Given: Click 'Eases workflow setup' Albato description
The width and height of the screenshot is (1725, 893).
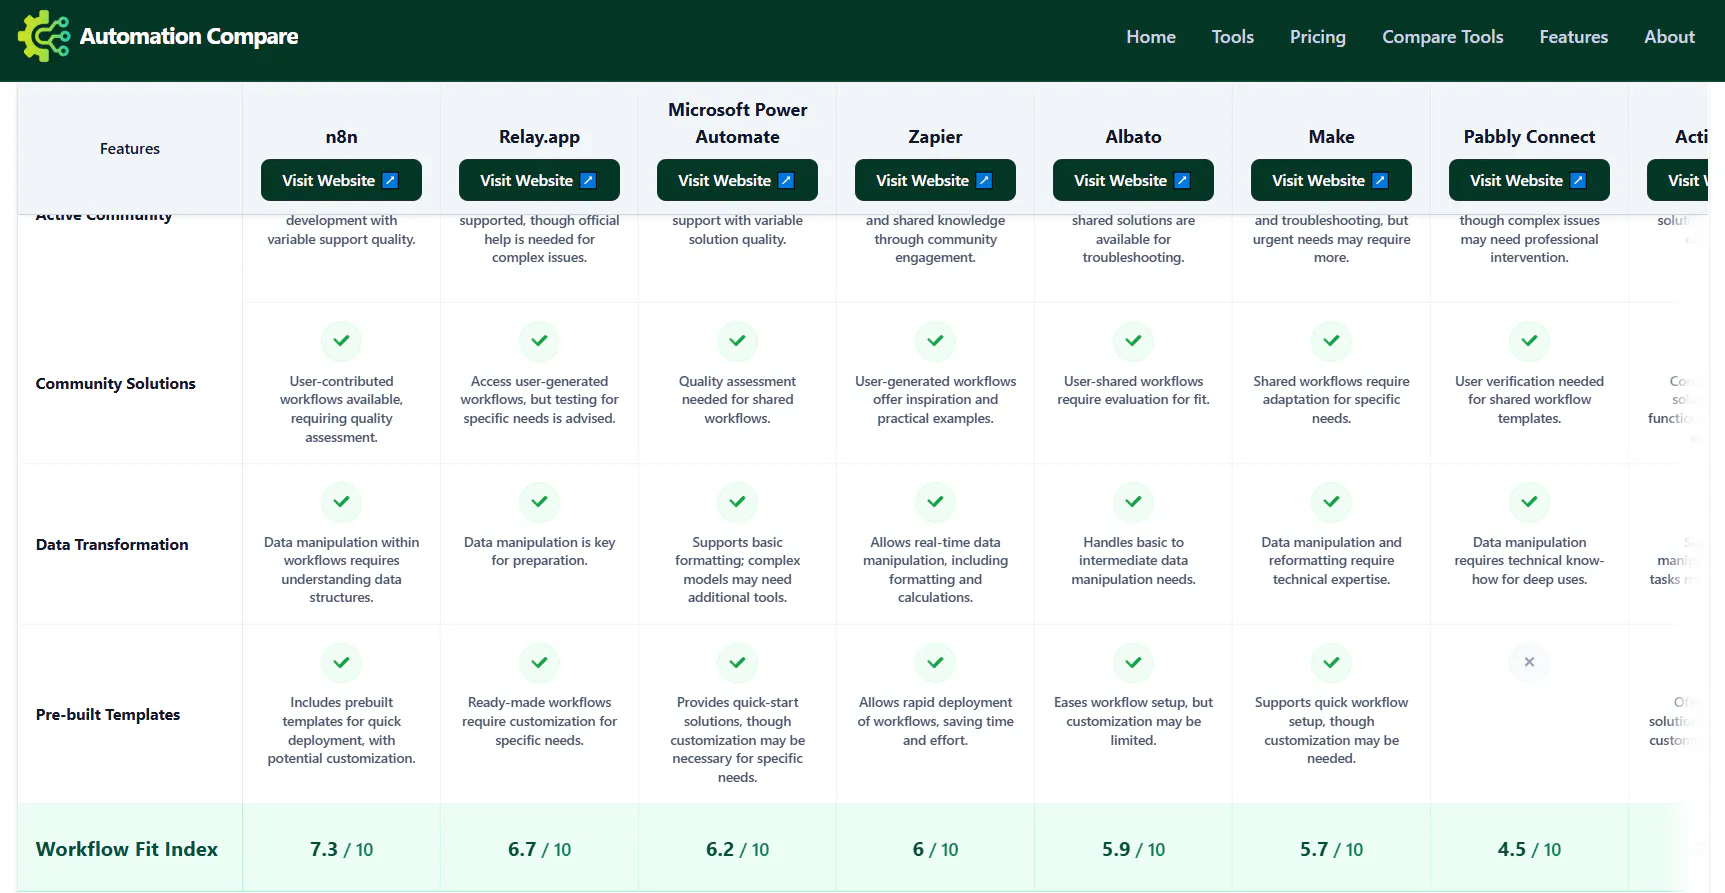Looking at the screenshot, I should point(1133,722).
